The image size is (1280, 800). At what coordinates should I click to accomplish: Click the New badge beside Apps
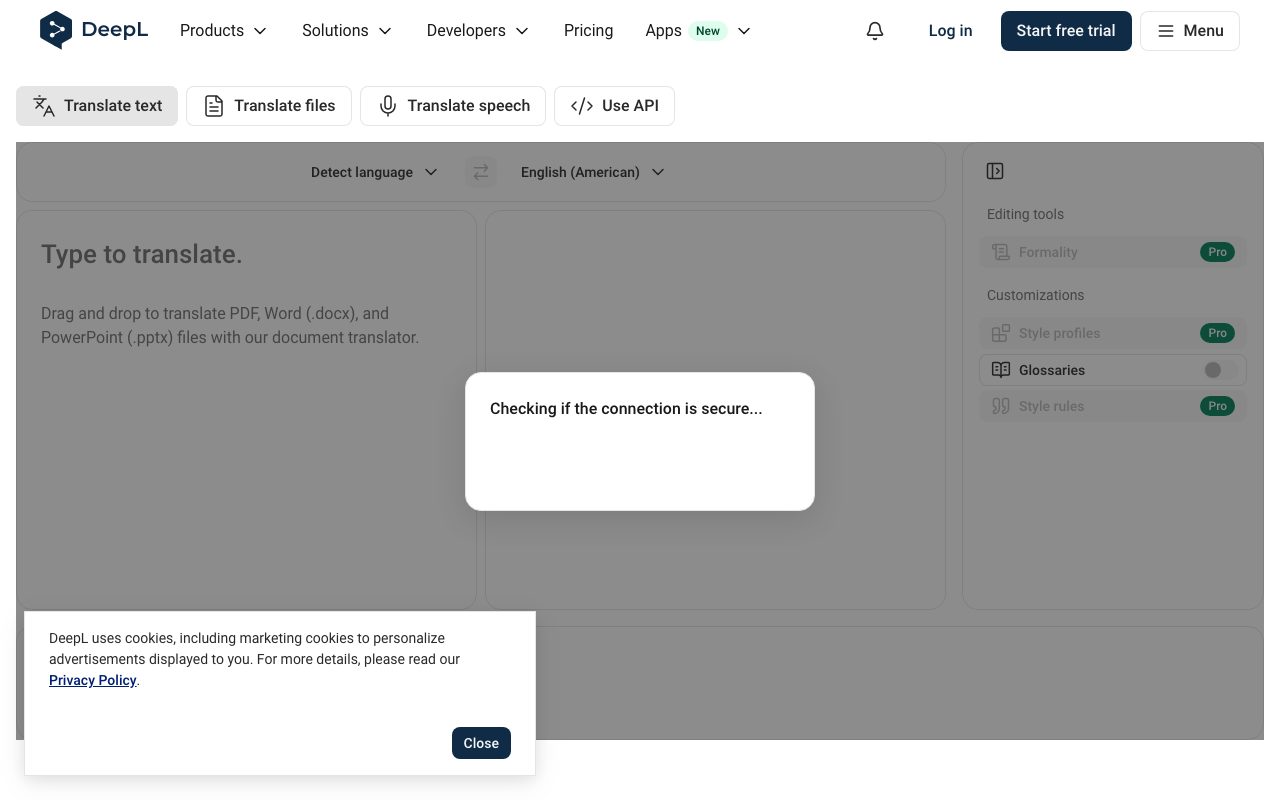(x=708, y=31)
